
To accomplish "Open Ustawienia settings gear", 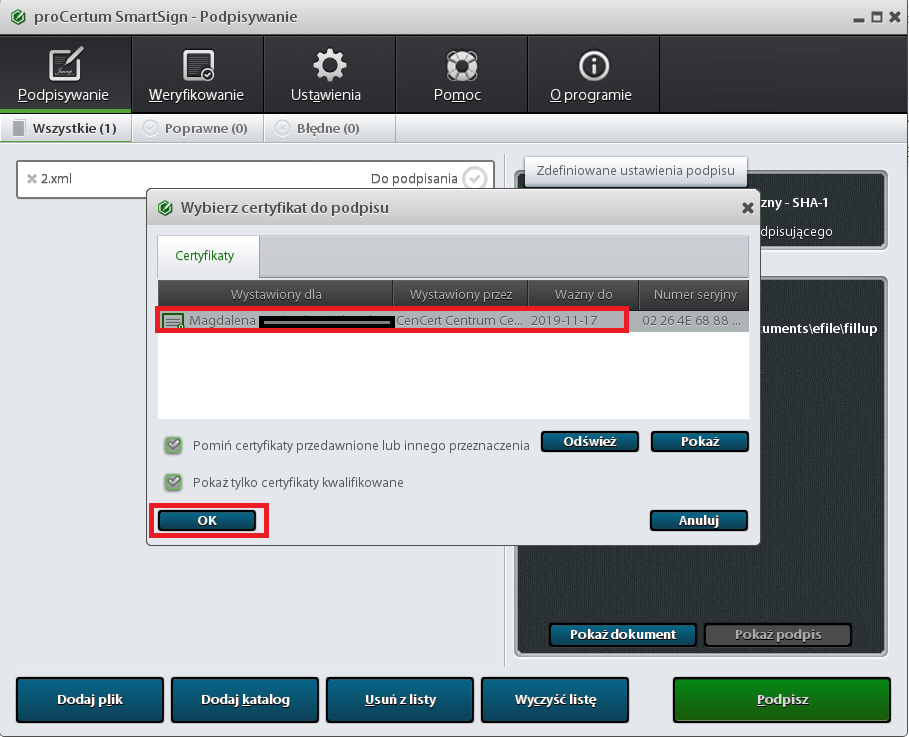I will click(329, 74).
